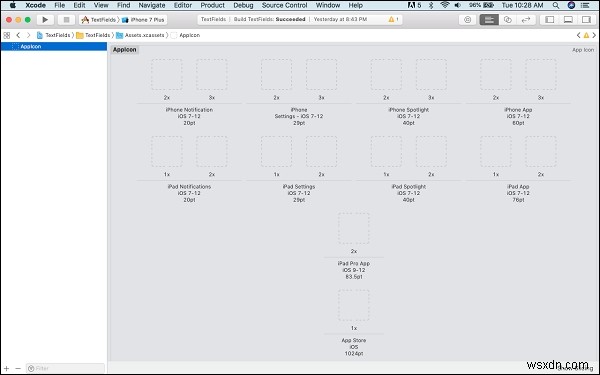The width and height of the screenshot is (600, 375).
Task: Select iPhone Notification 3x icon slot
Action: [x=212, y=74]
